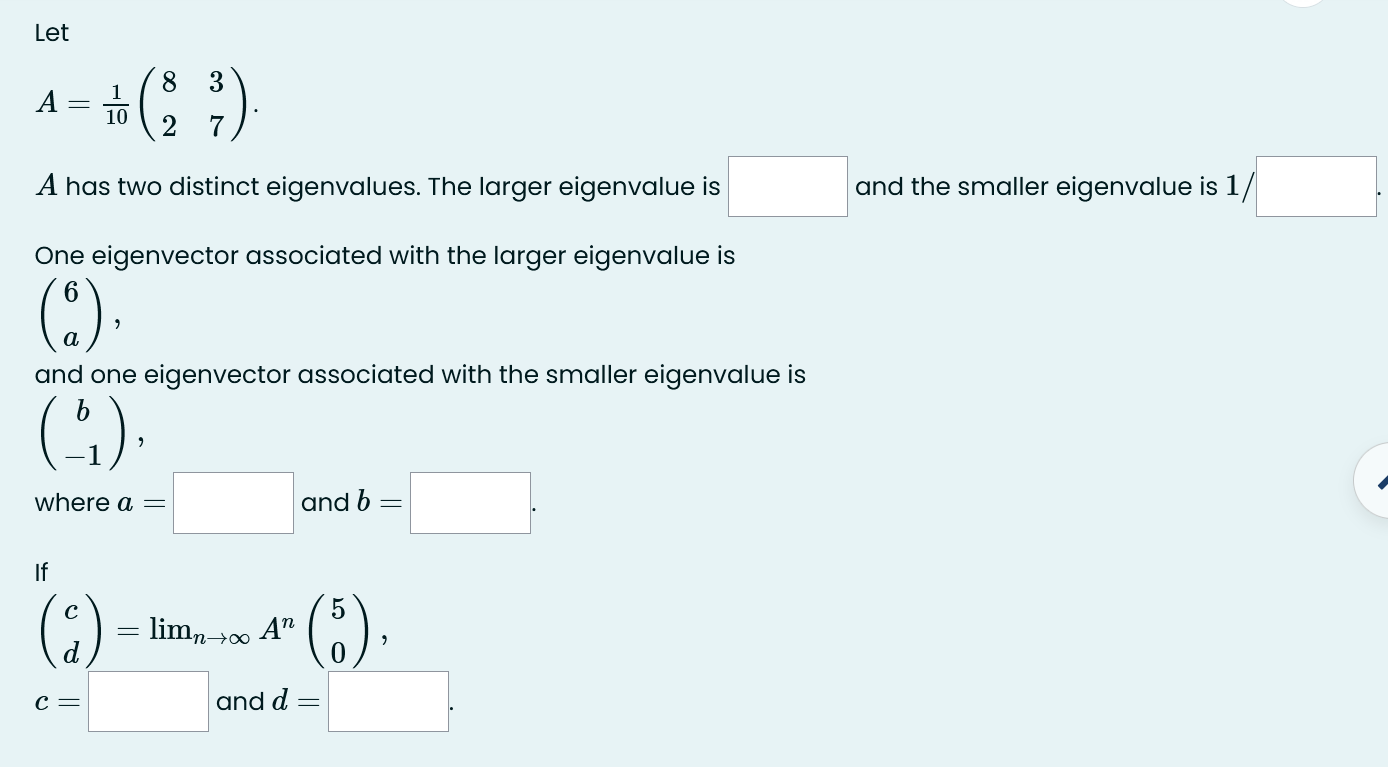Image resolution: width=1388 pixels, height=767 pixels.
Task: Click the text 'Let' at the top
Action: 51,33
